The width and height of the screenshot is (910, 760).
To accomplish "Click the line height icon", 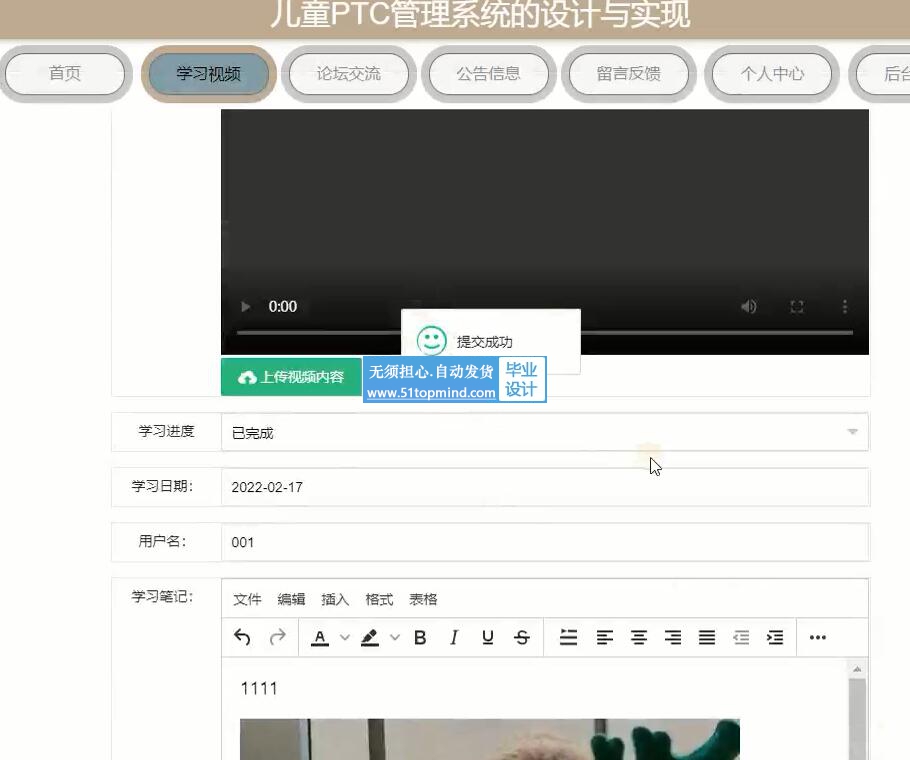I will point(568,638).
